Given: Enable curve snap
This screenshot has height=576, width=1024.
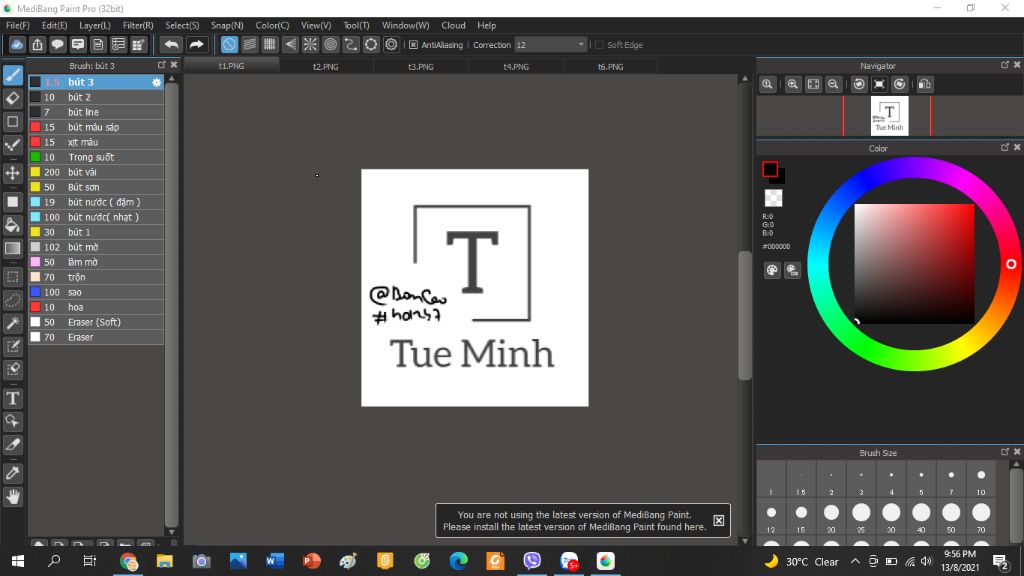Looking at the screenshot, I should [351, 44].
